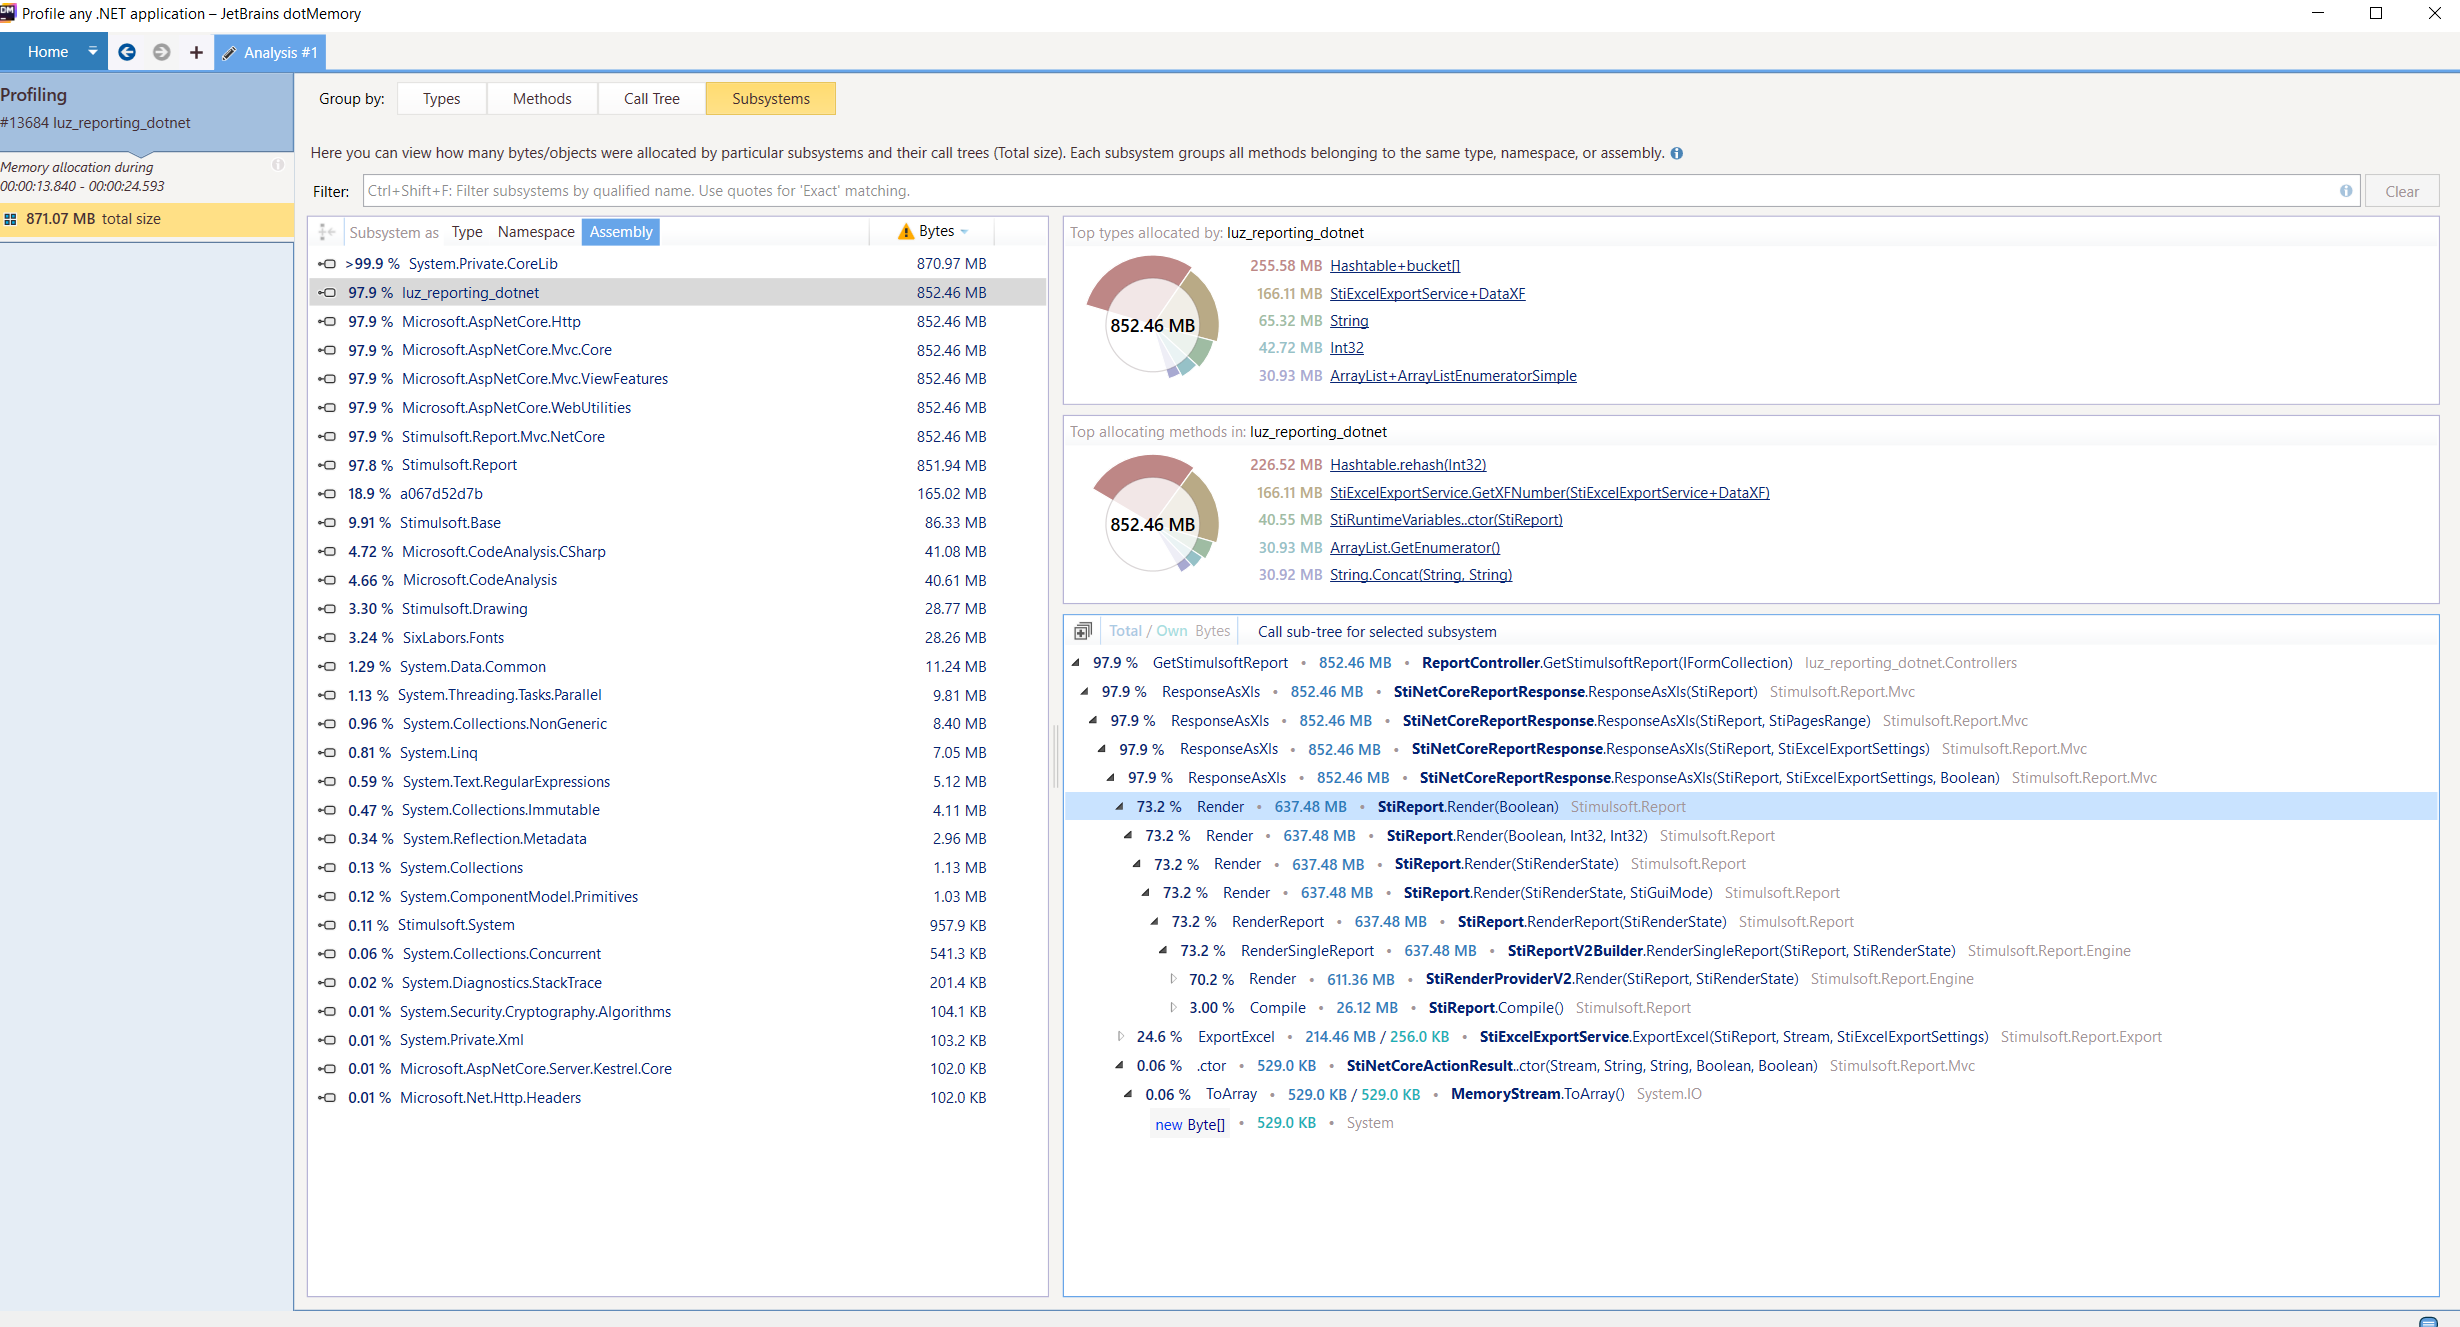This screenshot has height=1327, width=2460.
Task: Toggle Own bytes display
Action: coord(1172,631)
